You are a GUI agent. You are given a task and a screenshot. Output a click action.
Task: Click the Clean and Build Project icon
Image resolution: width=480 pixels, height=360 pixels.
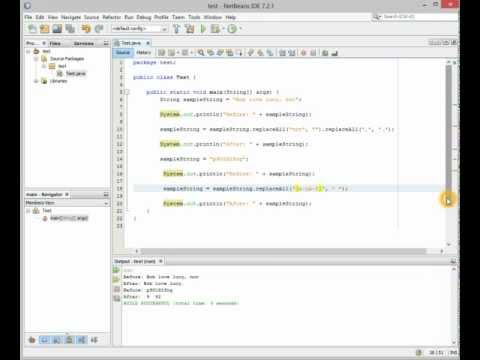(x=189, y=29)
